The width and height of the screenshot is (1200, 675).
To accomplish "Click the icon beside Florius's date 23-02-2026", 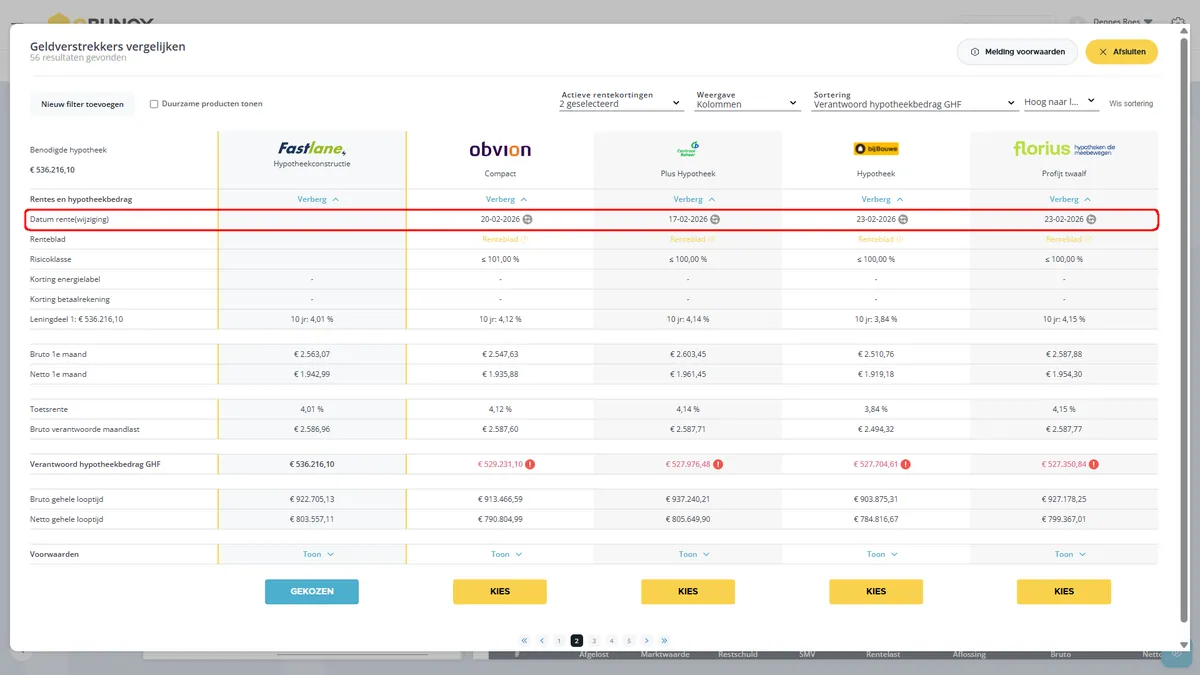I will pos(1091,219).
